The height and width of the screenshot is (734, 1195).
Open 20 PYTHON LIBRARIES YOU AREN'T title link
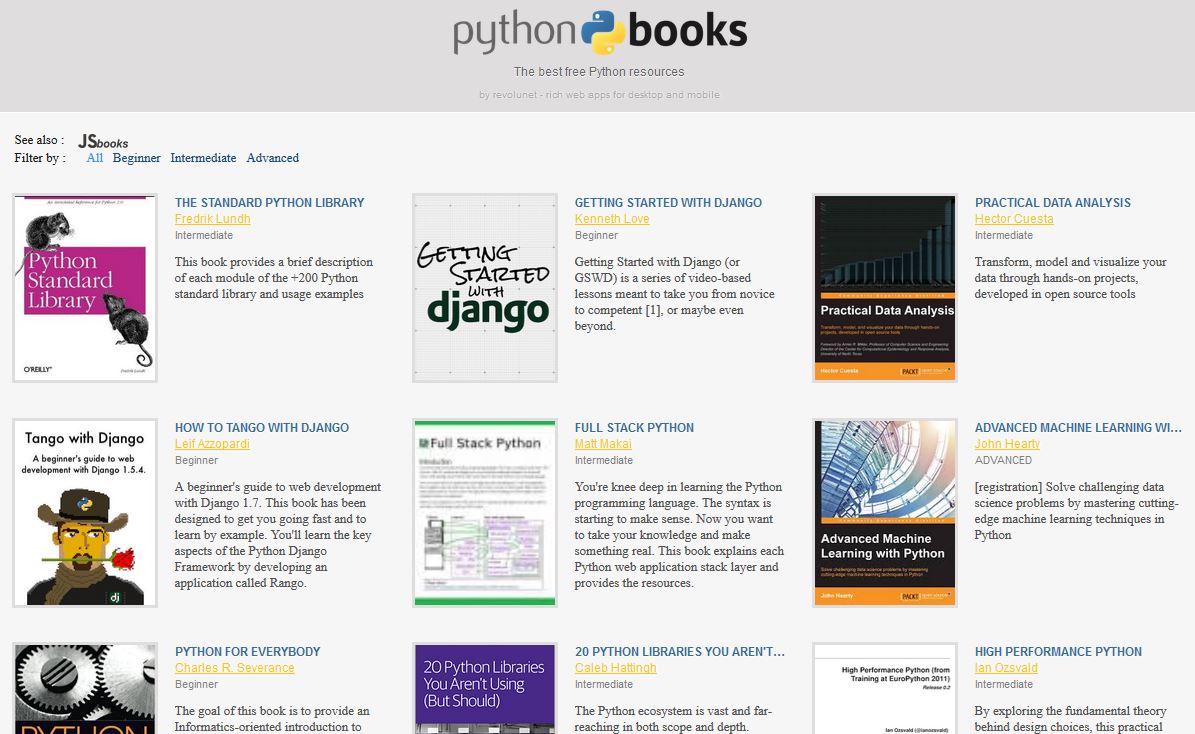tap(679, 652)
